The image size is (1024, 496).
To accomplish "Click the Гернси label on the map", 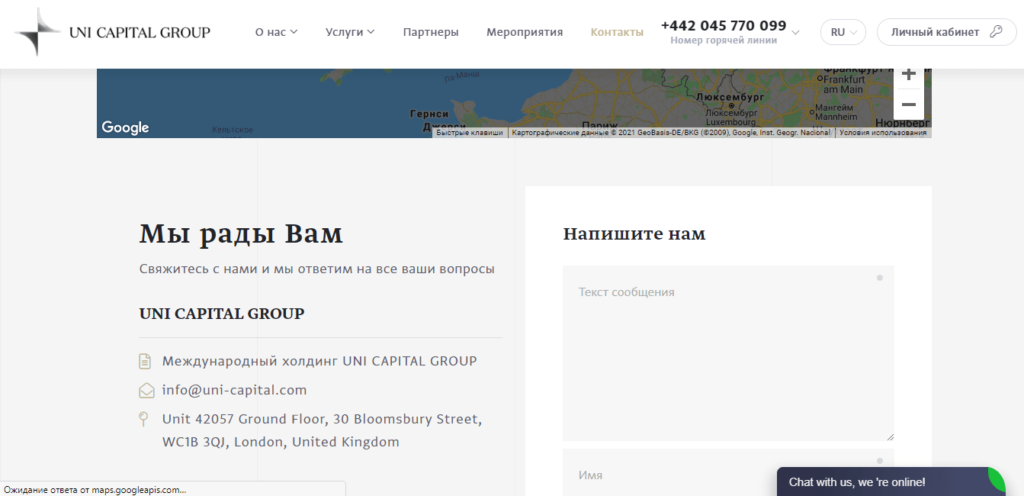I will click(429, 114).
